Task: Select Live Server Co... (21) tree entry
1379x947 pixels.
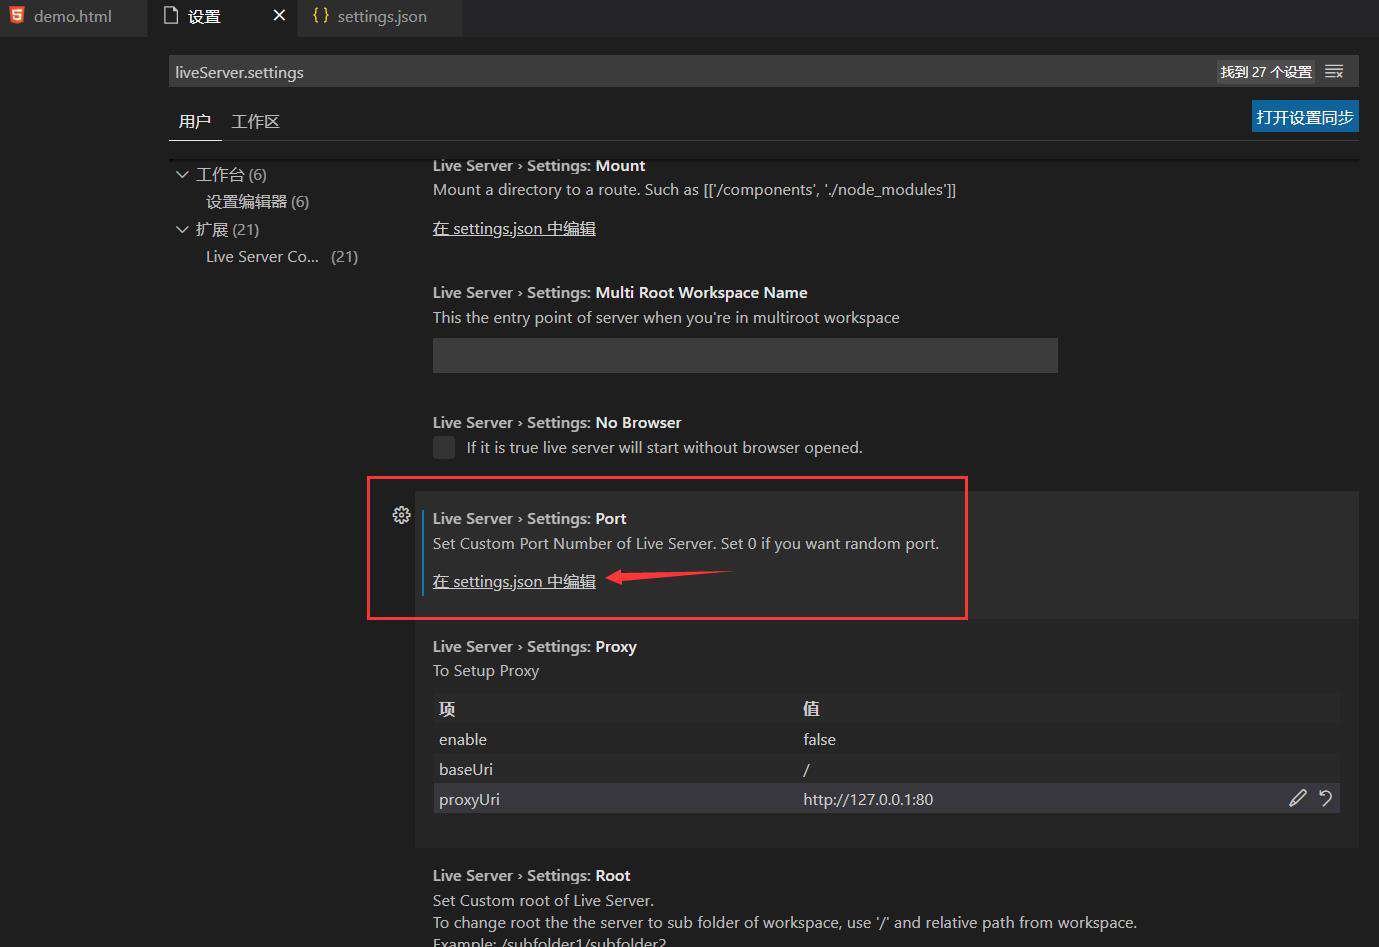Action: coord(282,257)
